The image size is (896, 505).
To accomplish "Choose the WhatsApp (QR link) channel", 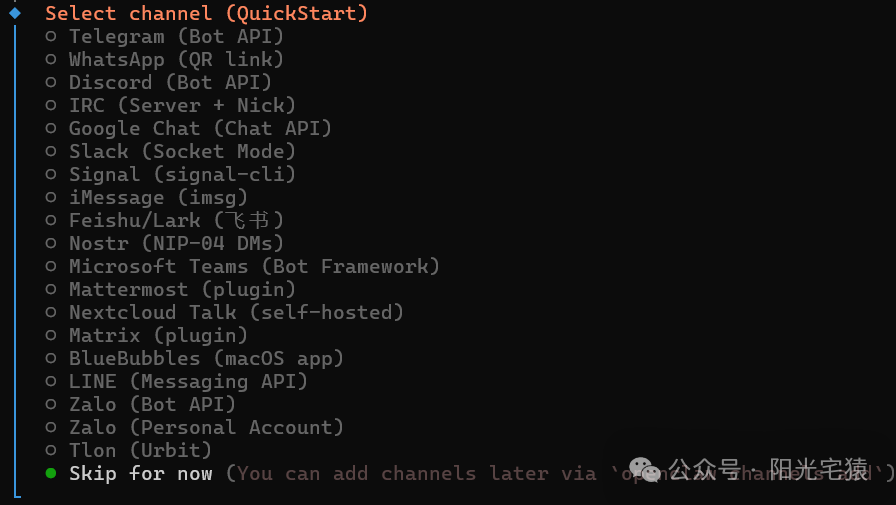I will (165, 59).
